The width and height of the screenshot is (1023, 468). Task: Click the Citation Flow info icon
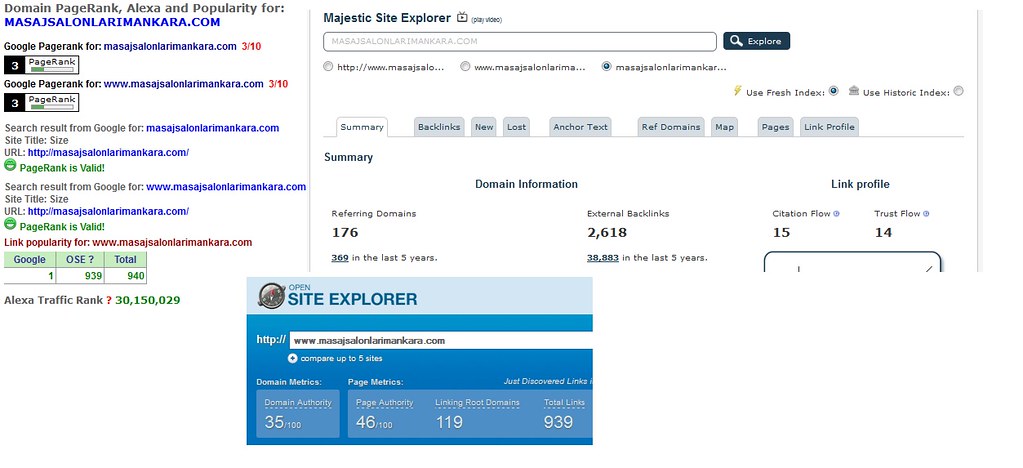pos(836,213)
